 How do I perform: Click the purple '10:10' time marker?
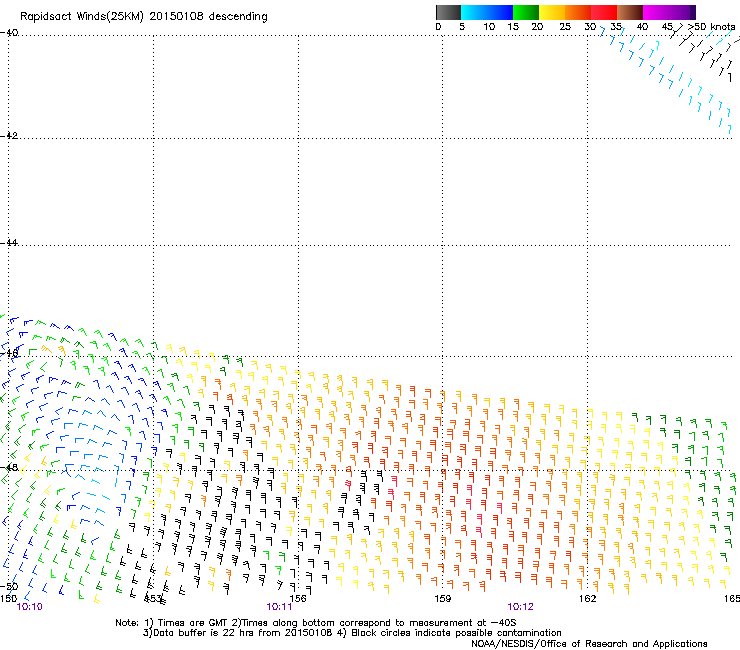29,607
